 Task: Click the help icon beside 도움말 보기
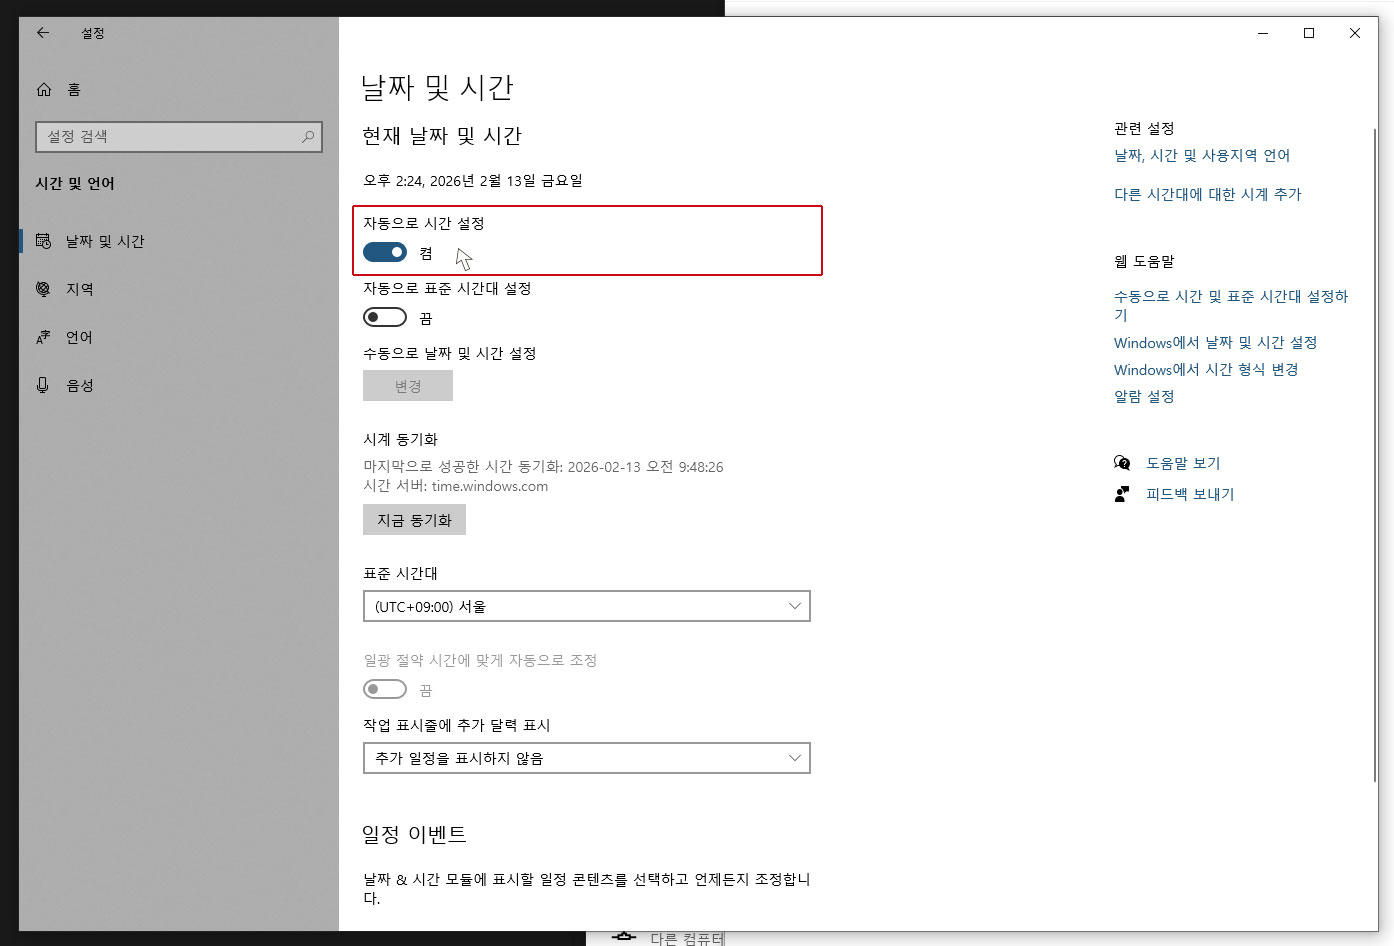pos(1121,462)
